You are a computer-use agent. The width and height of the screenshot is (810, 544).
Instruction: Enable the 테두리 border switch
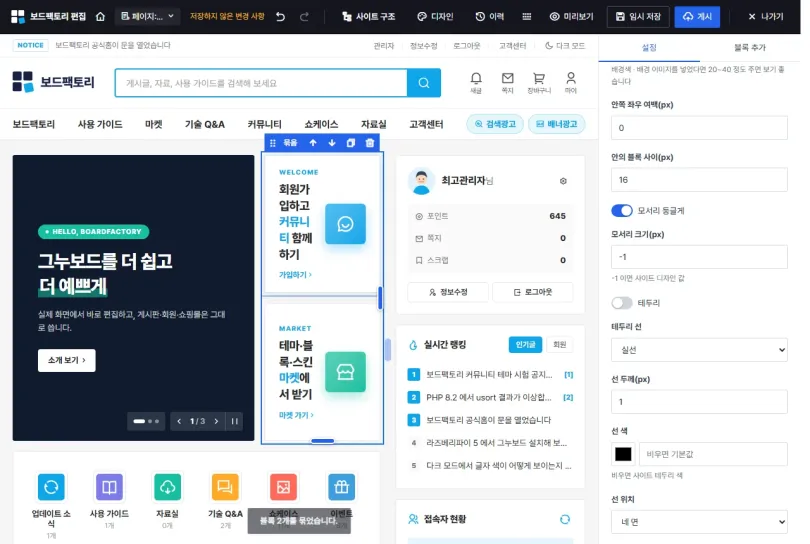(621, 303)
